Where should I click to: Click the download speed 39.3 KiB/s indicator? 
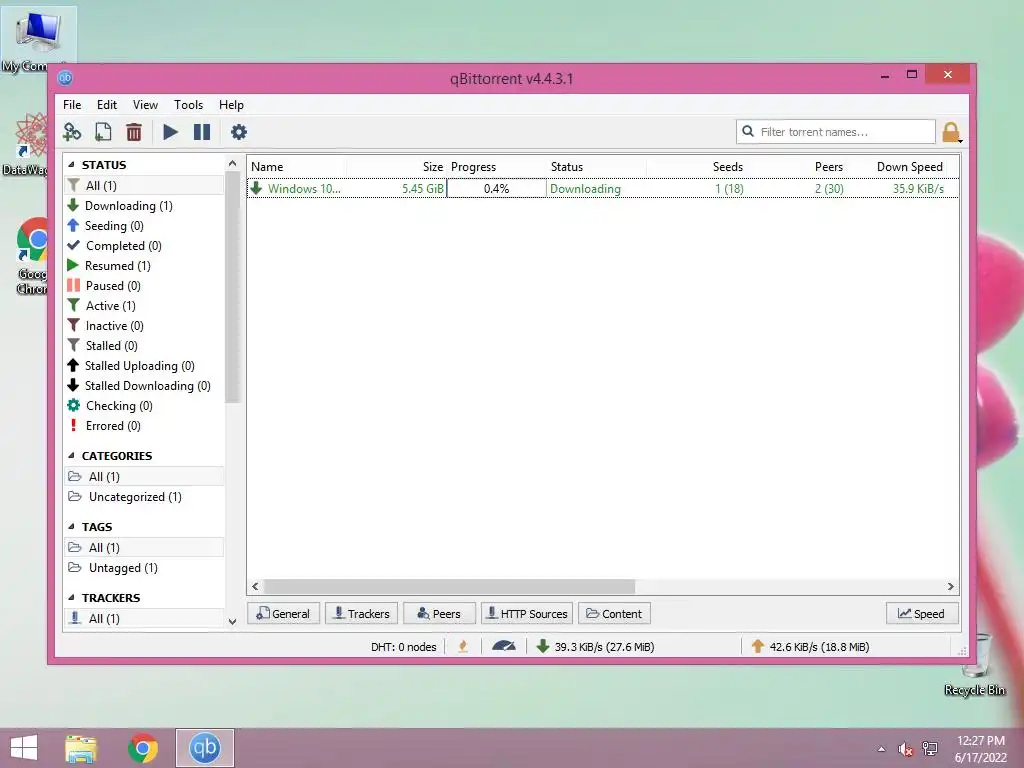coord(595,647)
